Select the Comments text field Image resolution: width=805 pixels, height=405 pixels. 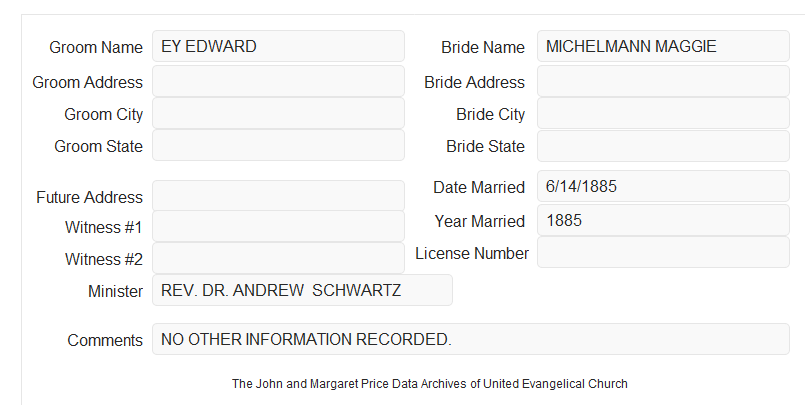[471, 339]
